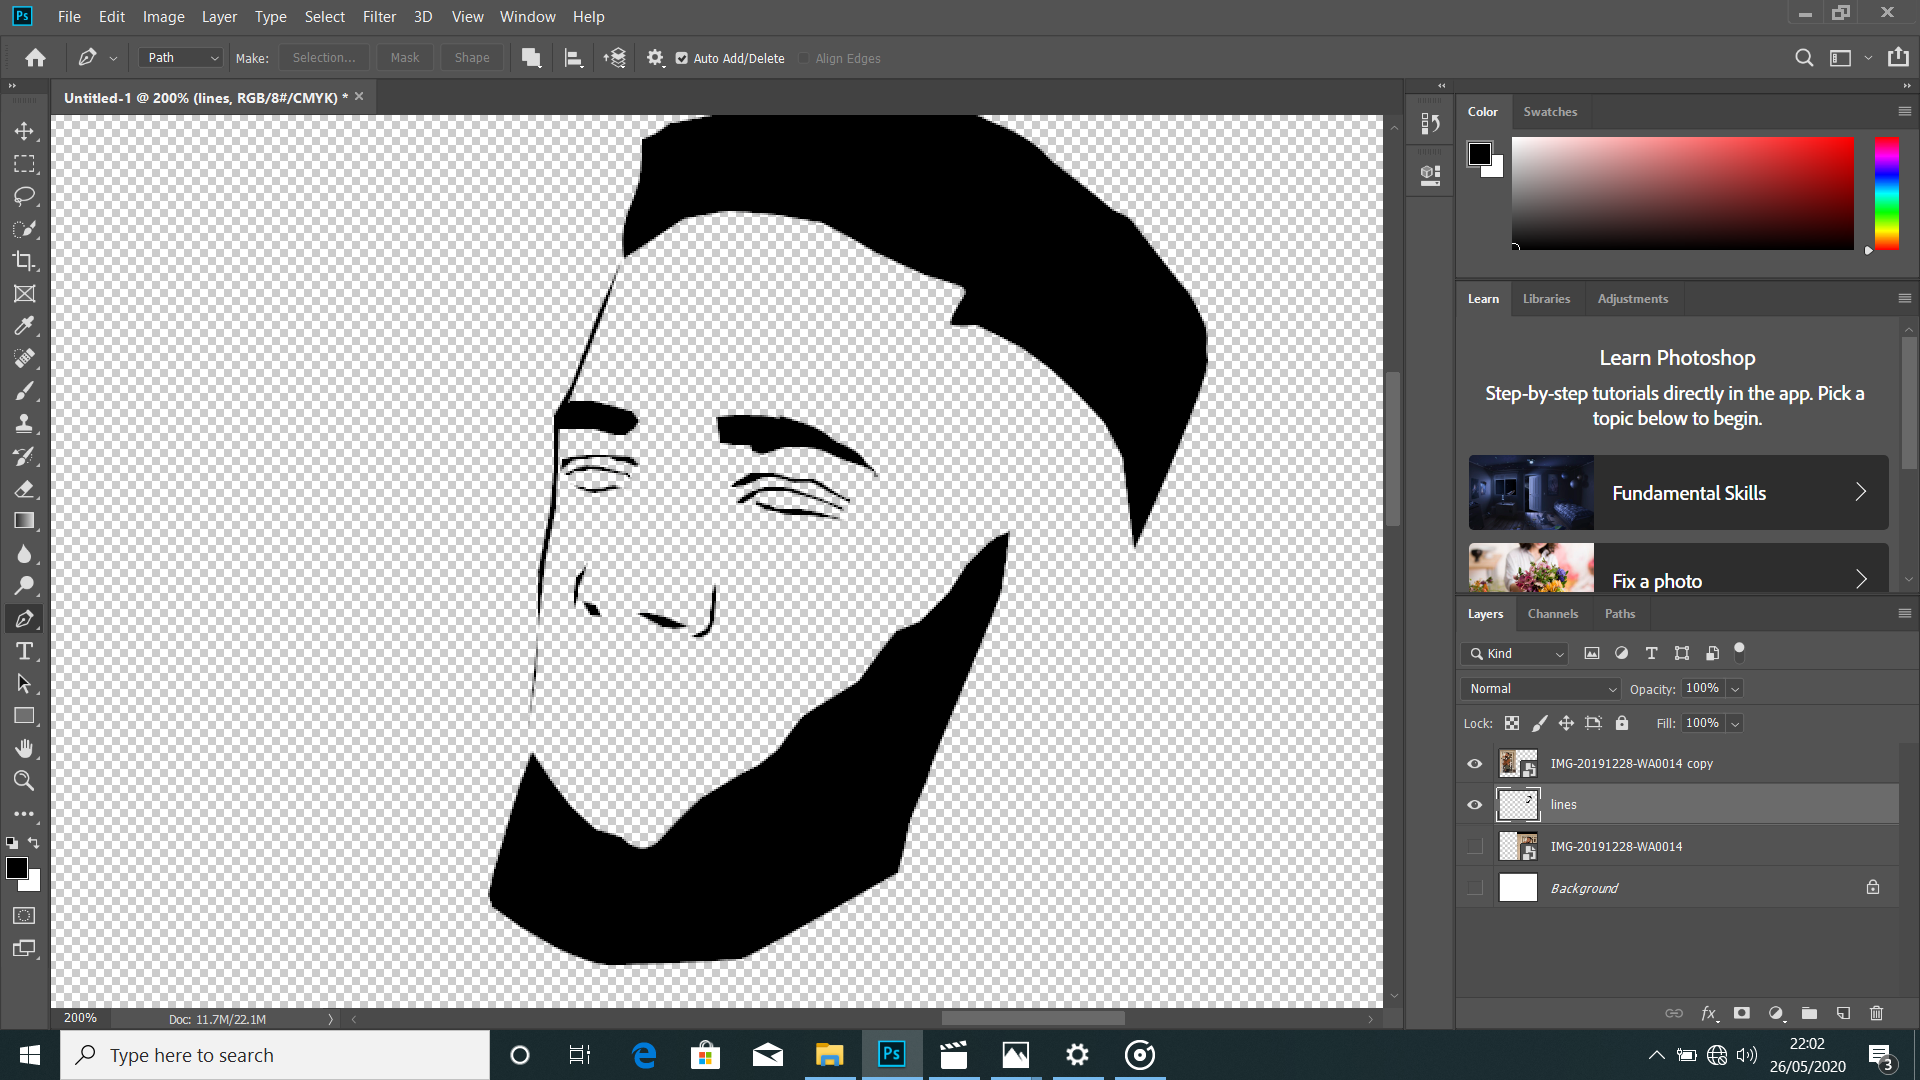Open the Filter menu
Viewport: 1920px width, 1080px height.
tap(379, 17)
